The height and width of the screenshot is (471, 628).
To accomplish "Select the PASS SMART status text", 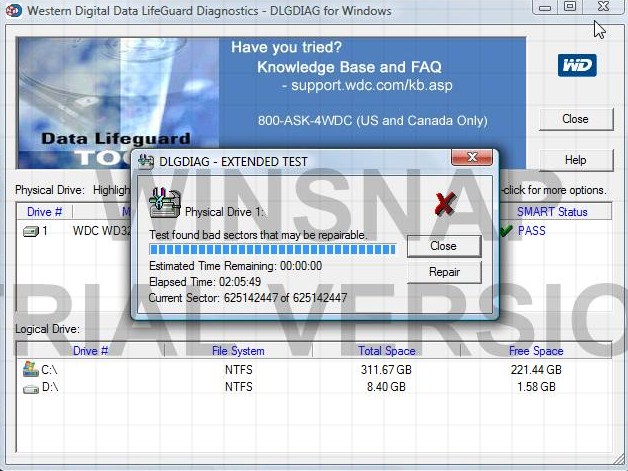I will [x=531, y=231].
